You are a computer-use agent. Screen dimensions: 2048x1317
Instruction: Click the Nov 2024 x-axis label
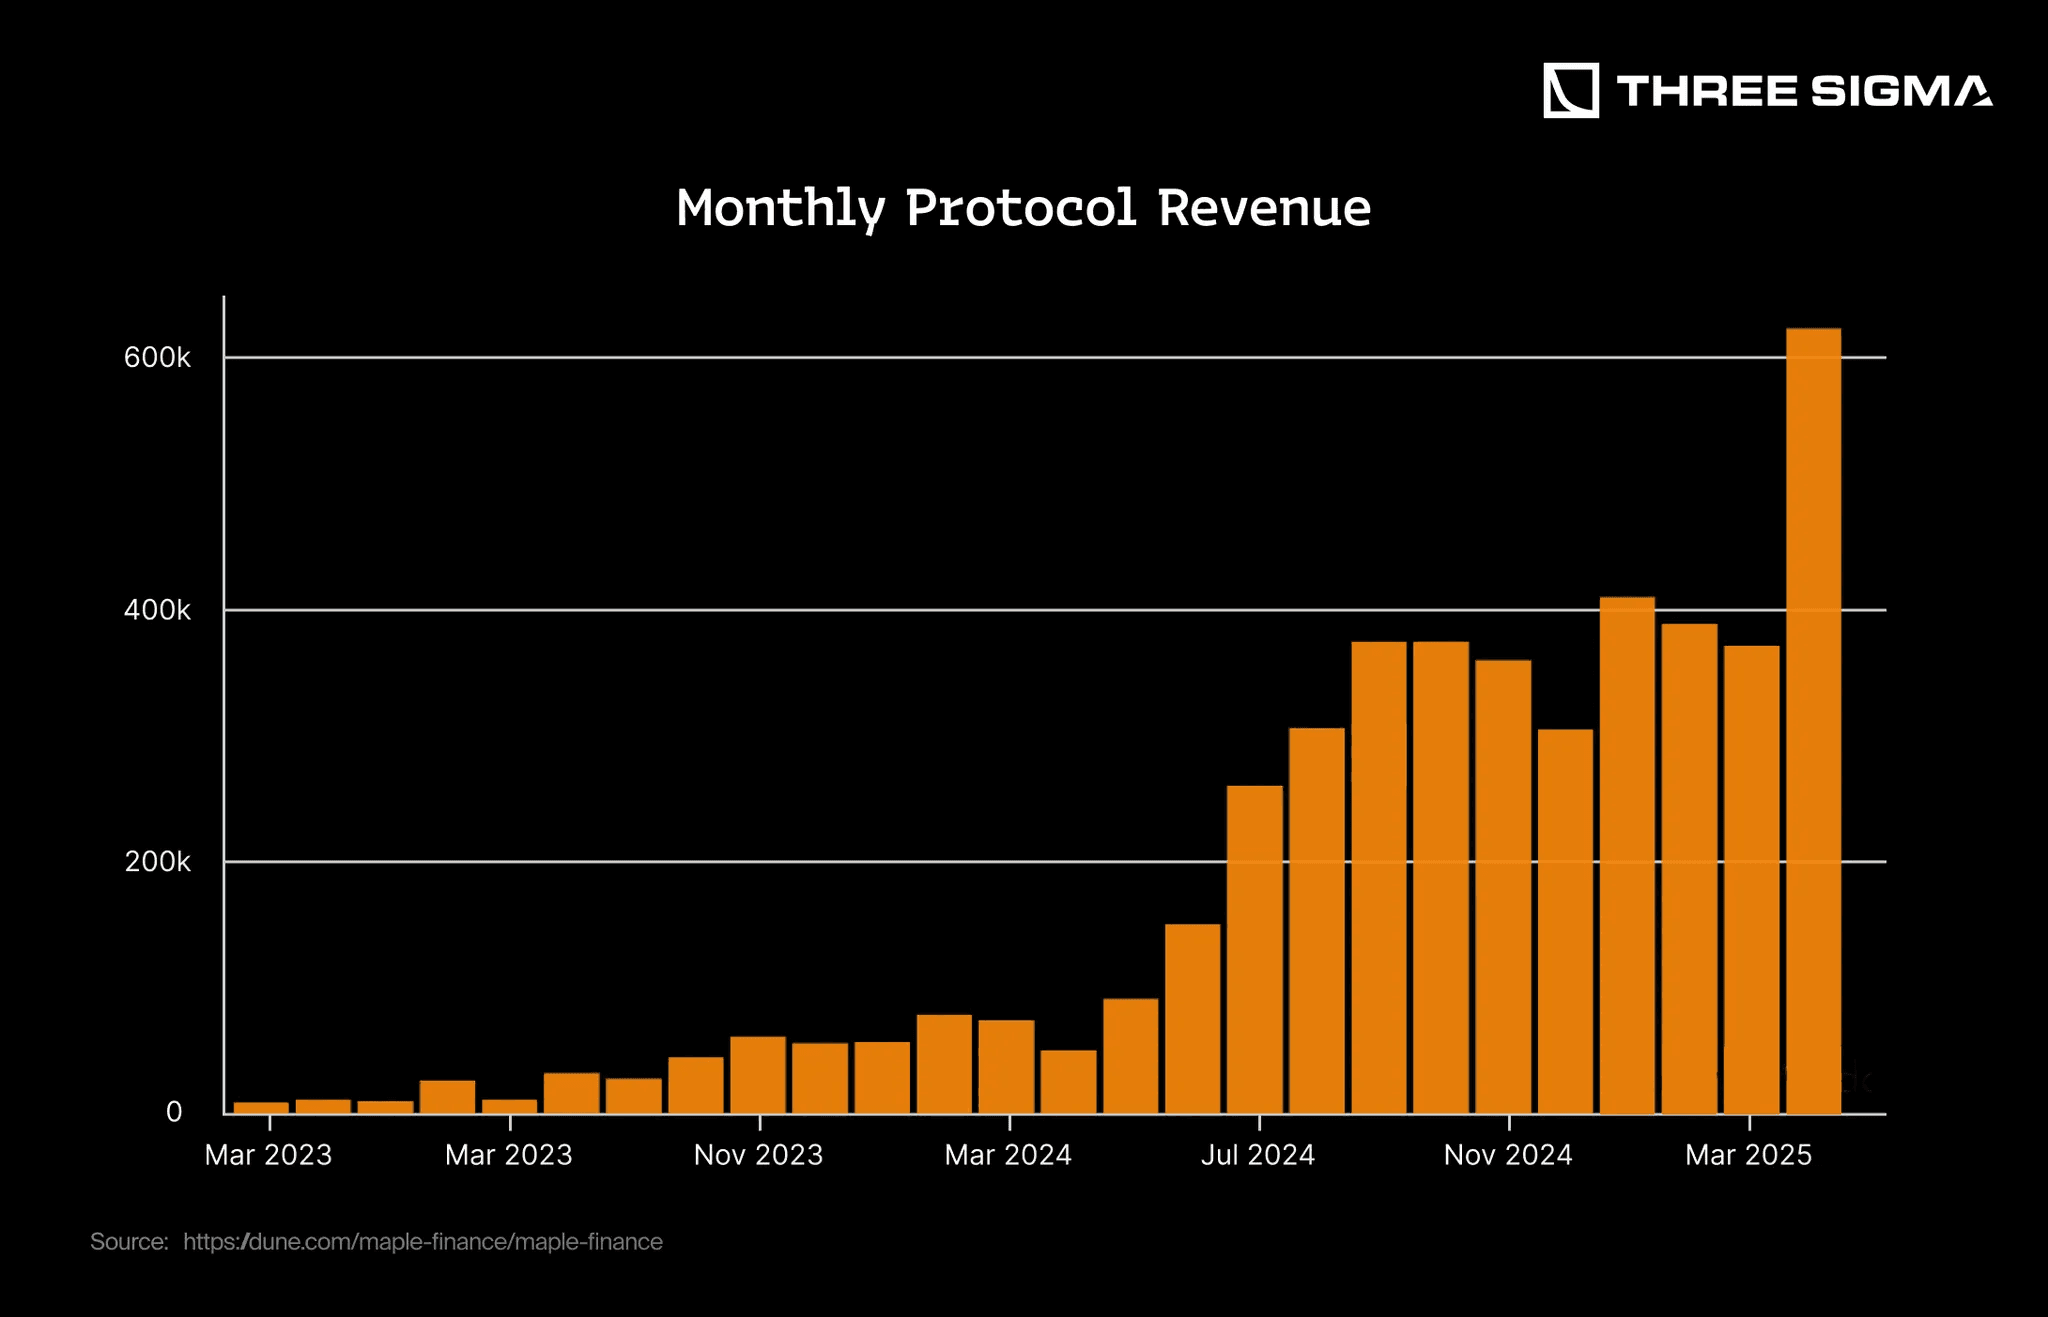[x=1507, y=1155]
